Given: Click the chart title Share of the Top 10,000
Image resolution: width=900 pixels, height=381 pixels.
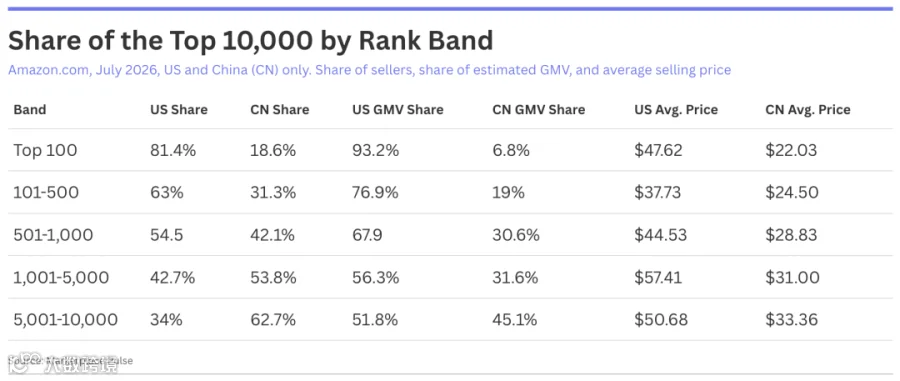Looking at the screenshot, I should (251, 41).
